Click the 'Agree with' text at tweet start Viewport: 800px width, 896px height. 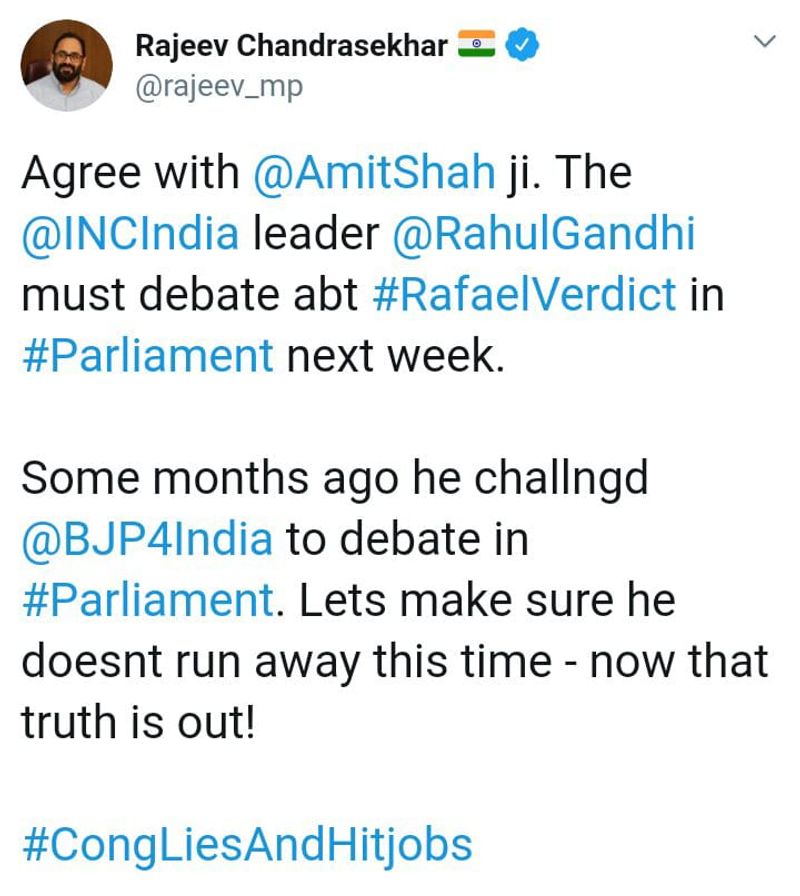132,174
